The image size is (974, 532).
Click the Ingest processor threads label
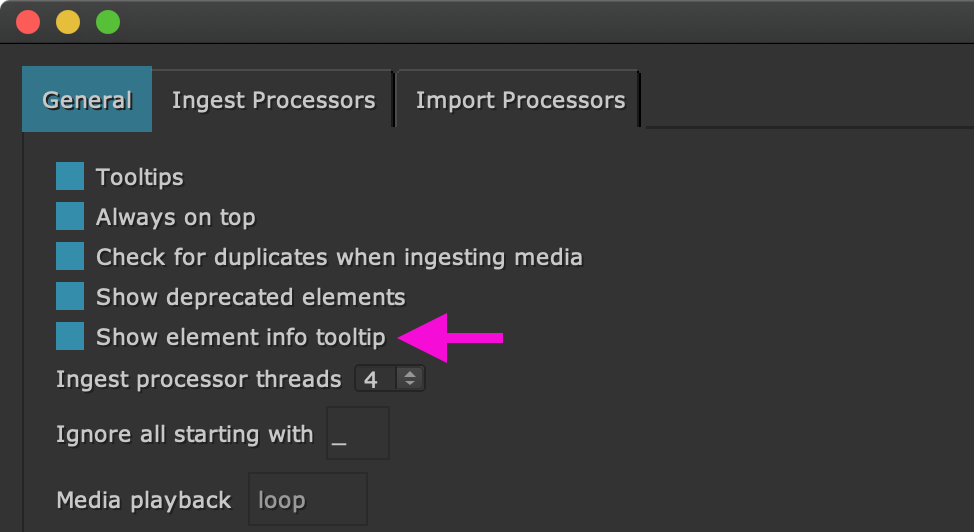198,379
